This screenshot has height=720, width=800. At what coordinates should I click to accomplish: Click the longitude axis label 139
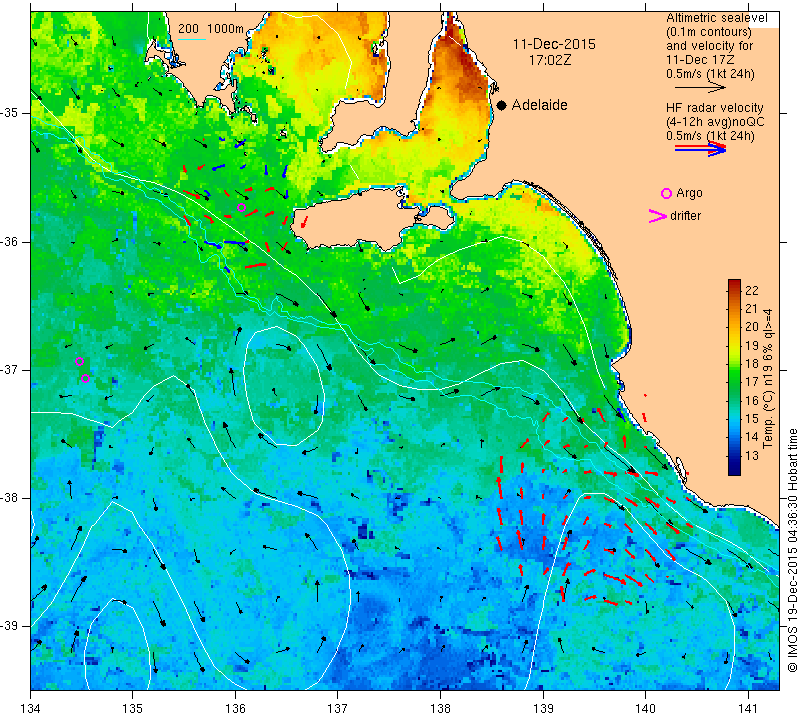point(543,708)
